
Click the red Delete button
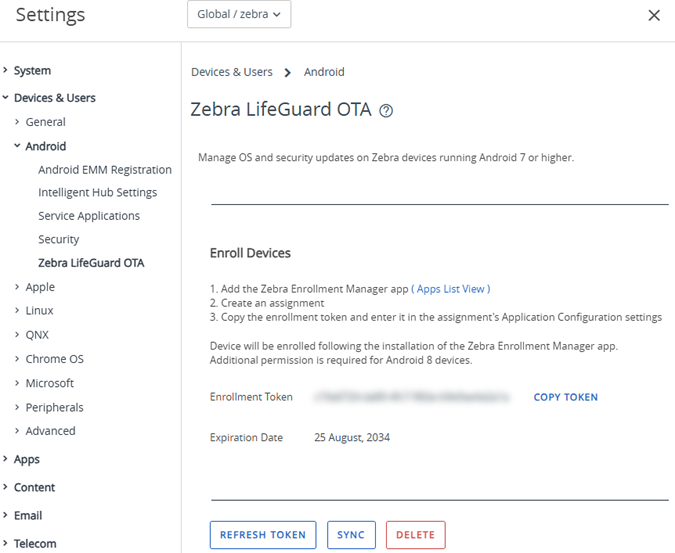(415, 535)
